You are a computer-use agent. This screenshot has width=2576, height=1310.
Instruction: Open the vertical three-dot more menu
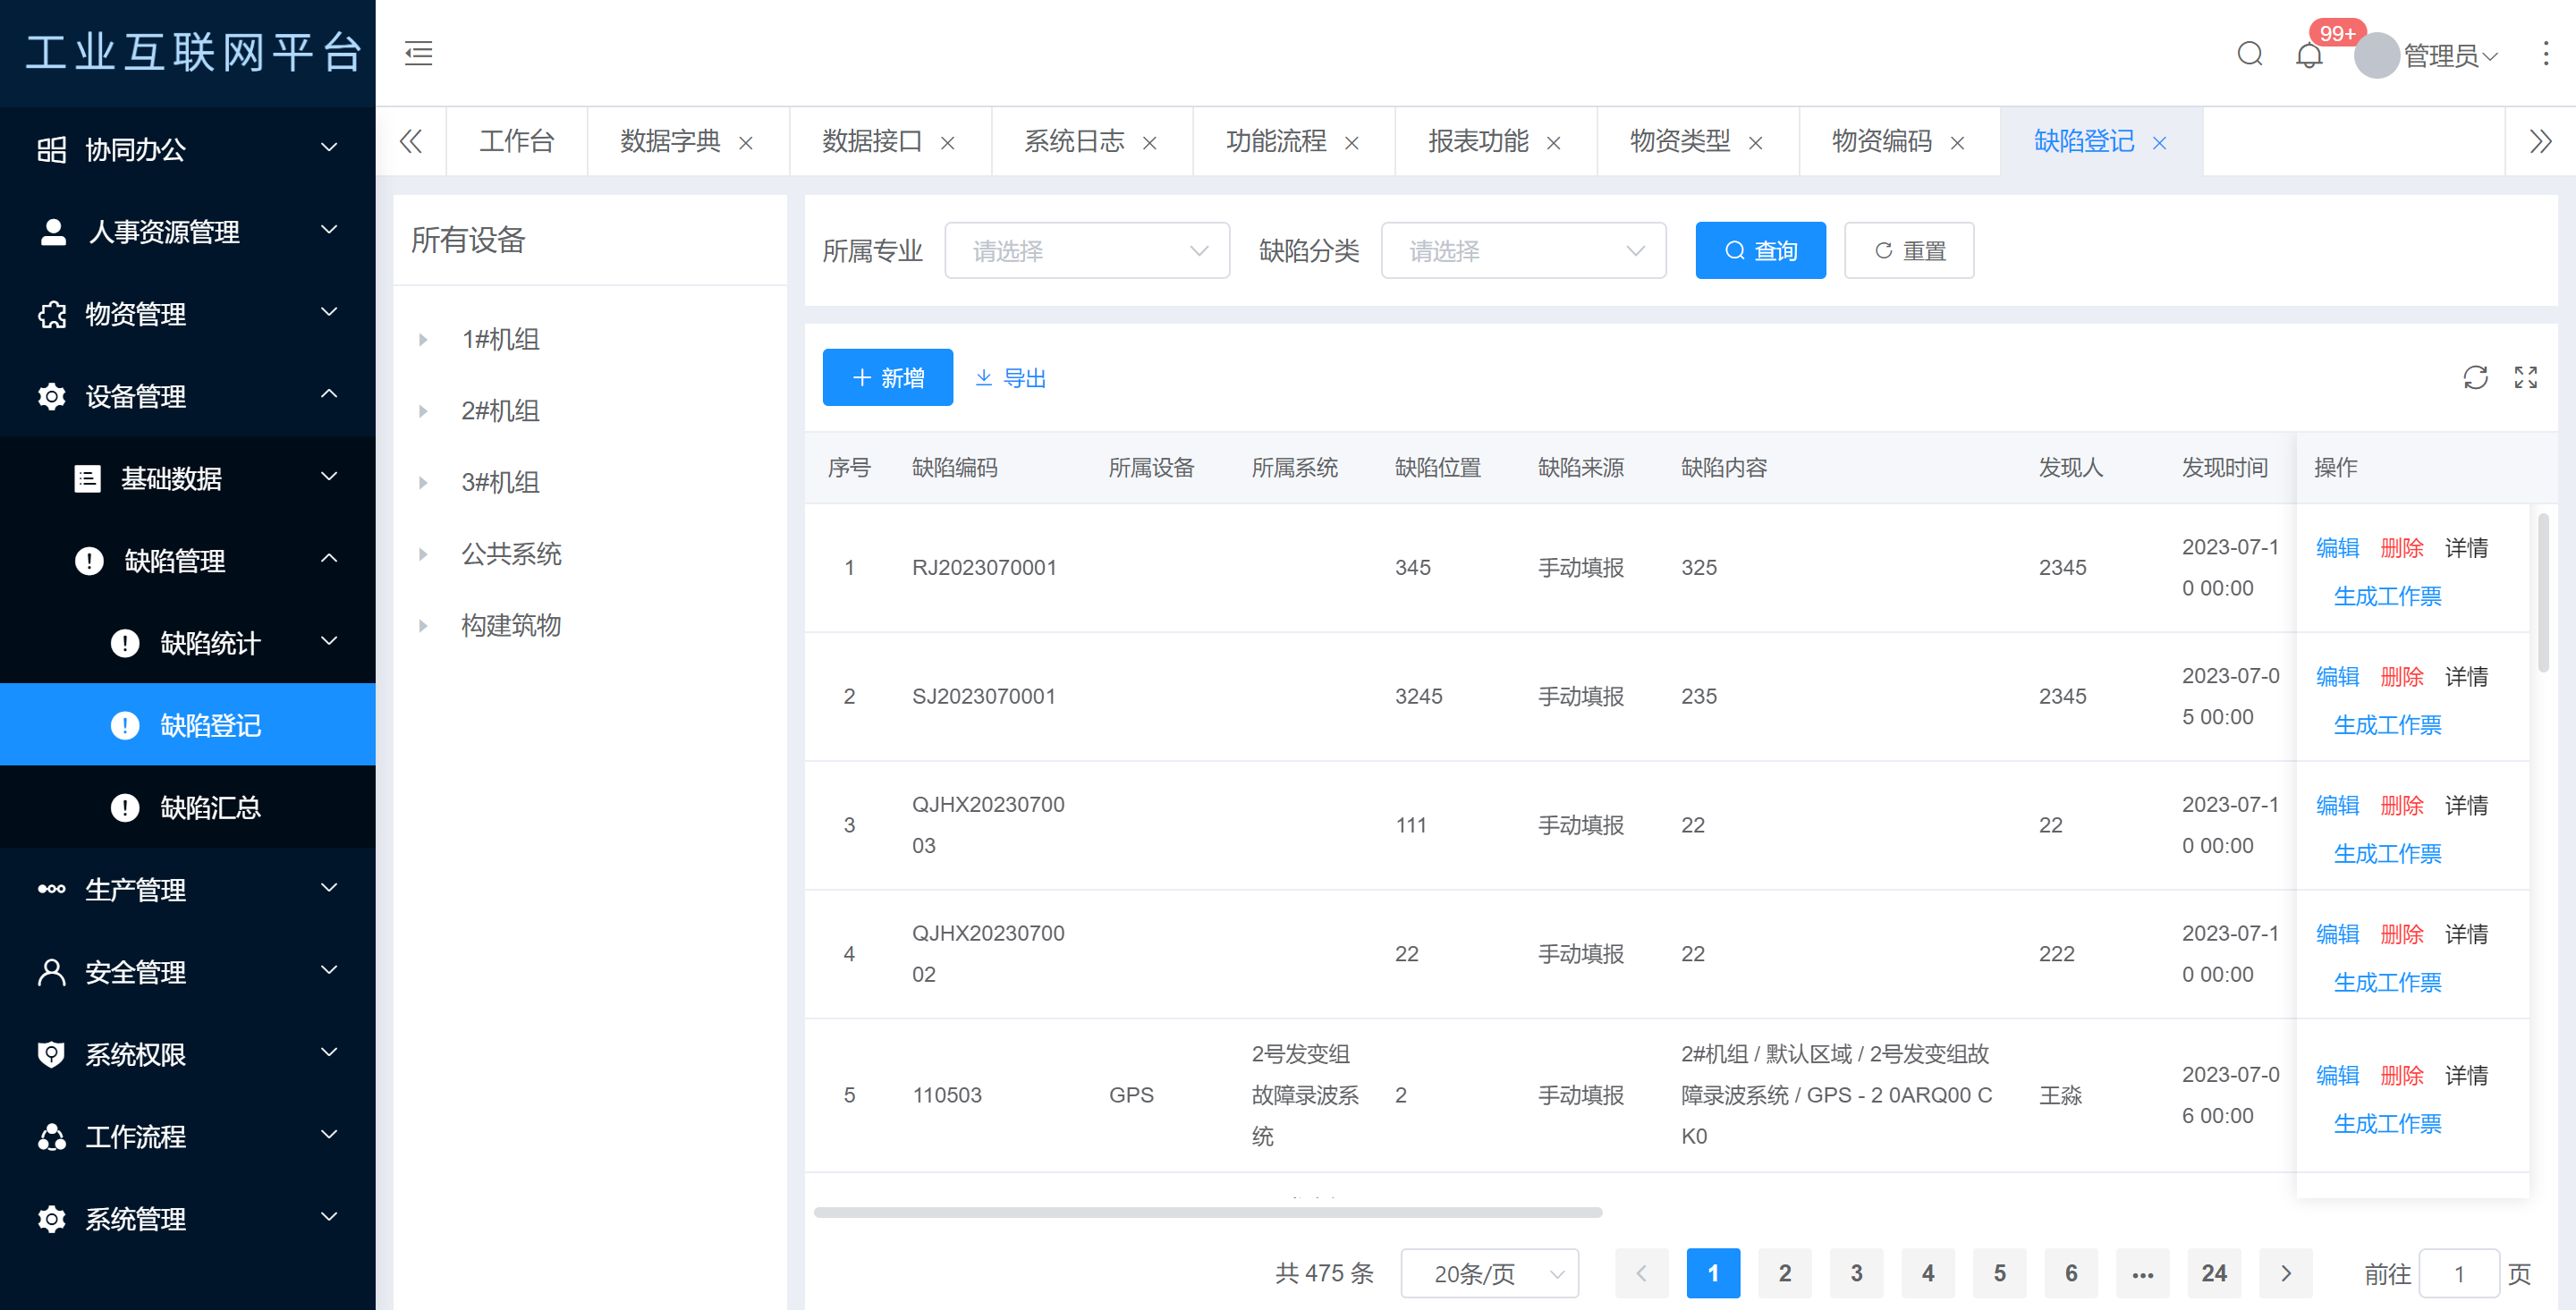click(2545, 54)
